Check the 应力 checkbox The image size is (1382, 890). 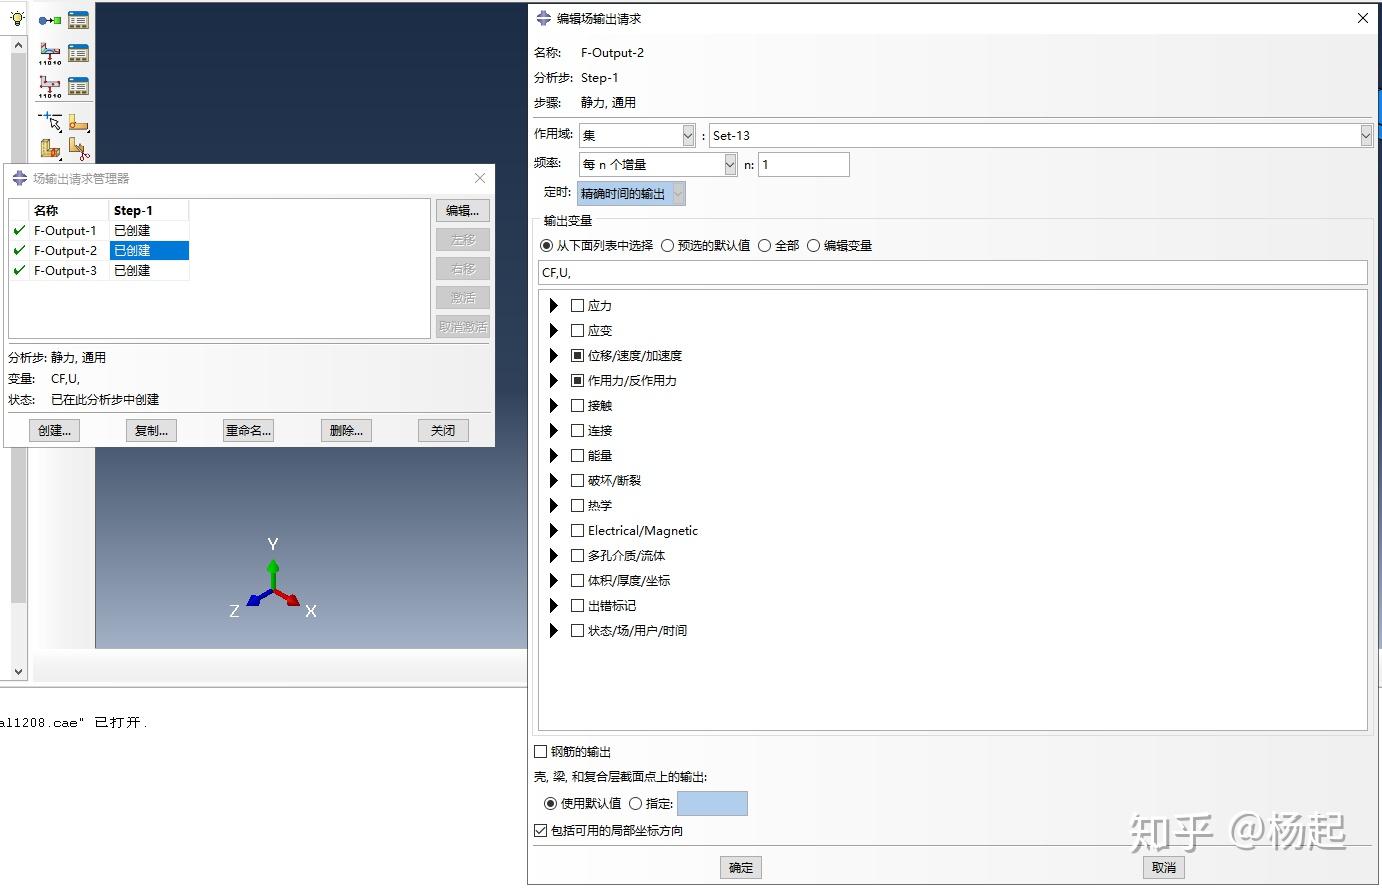(577, 305)
